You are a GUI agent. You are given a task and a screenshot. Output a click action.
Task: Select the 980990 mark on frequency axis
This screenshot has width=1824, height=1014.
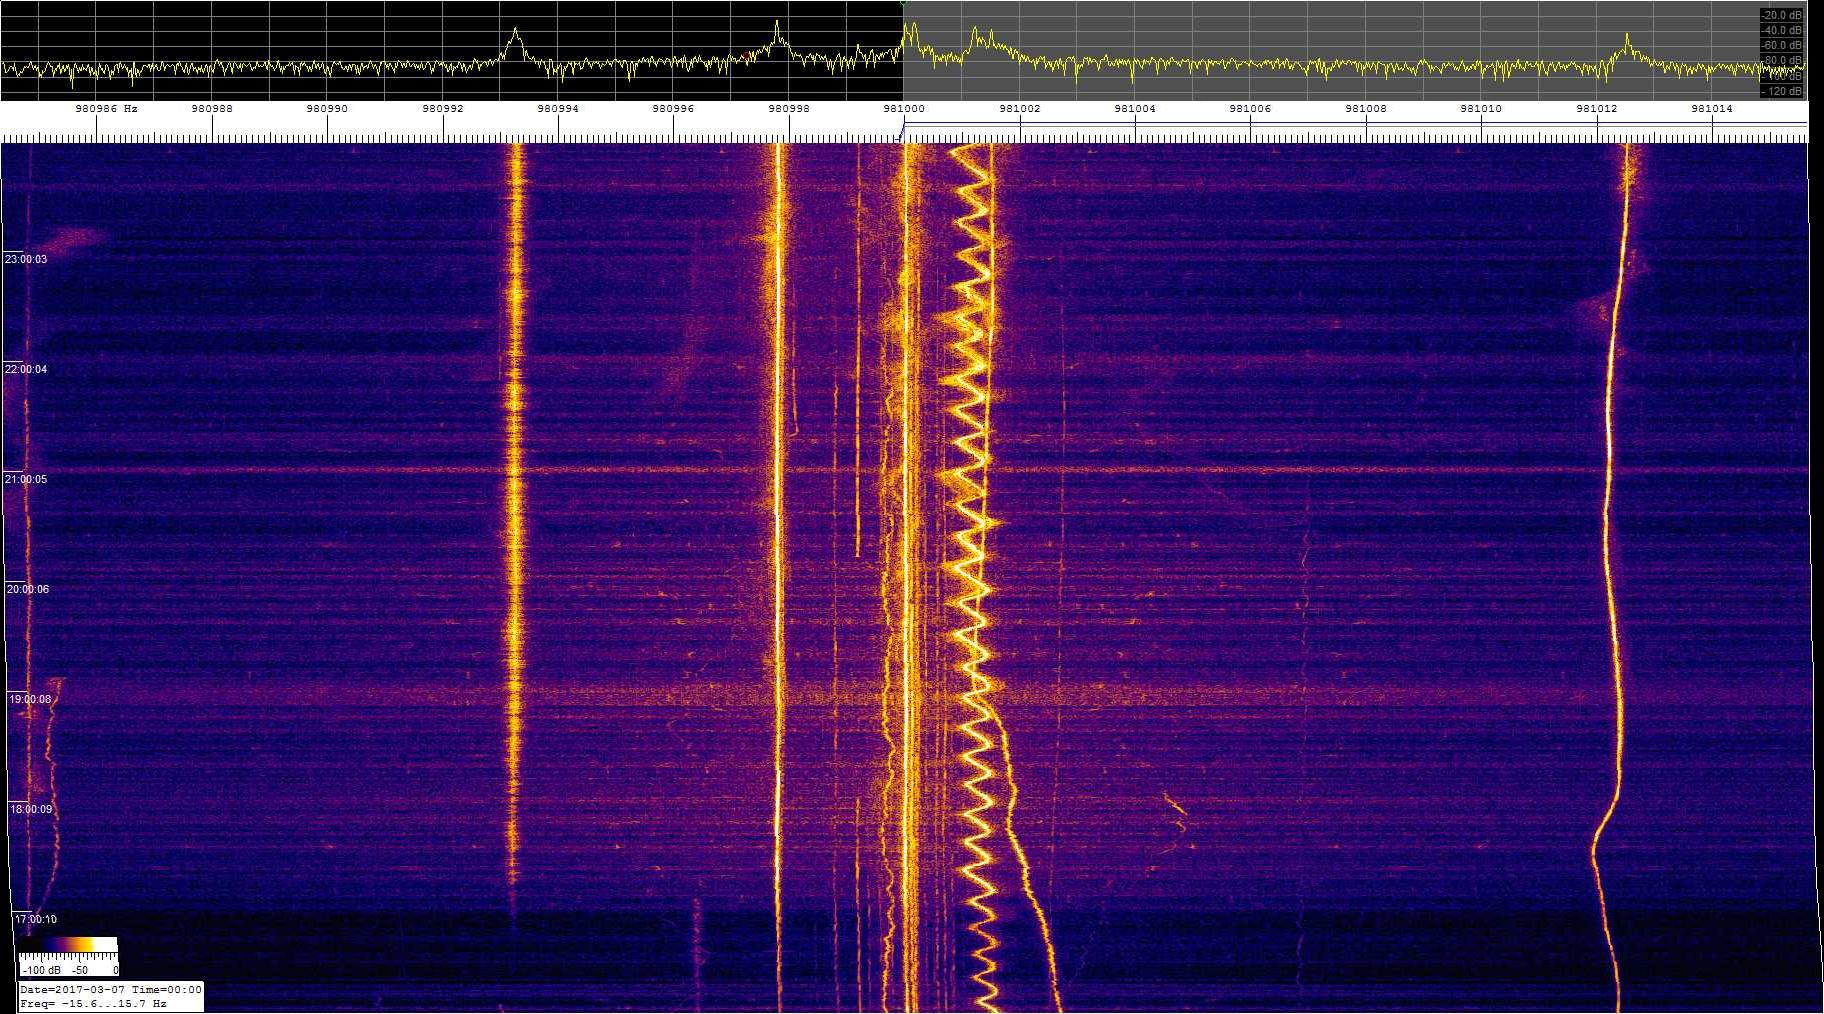[327, 108]
